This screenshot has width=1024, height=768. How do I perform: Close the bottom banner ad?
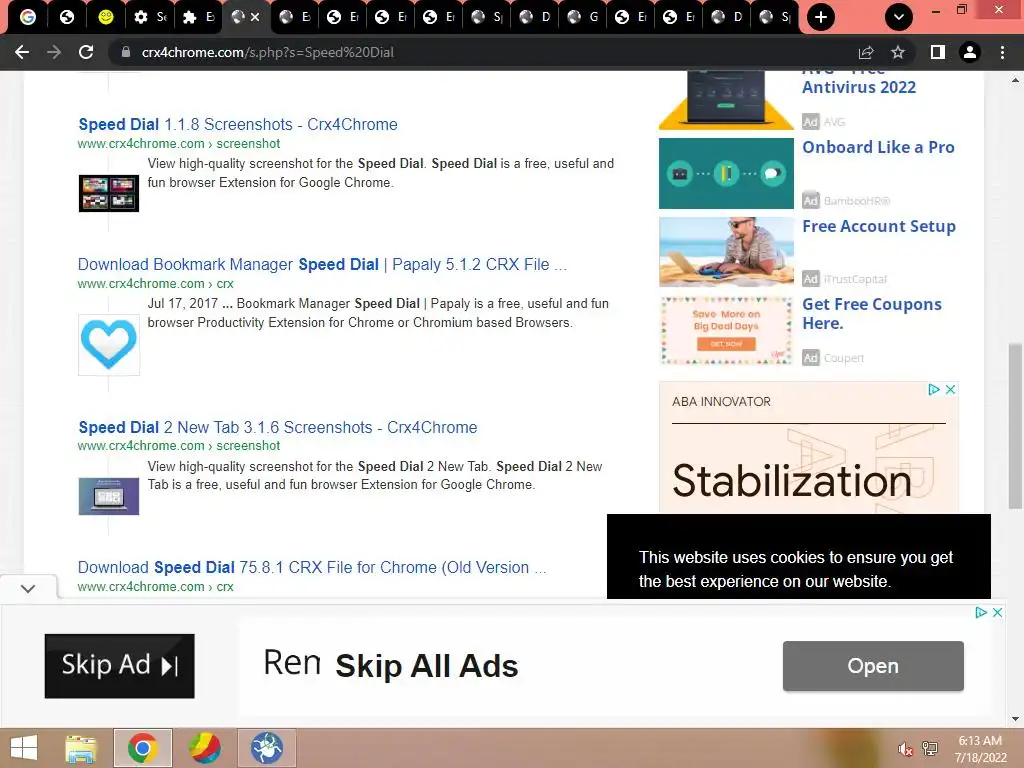[997, 613]
